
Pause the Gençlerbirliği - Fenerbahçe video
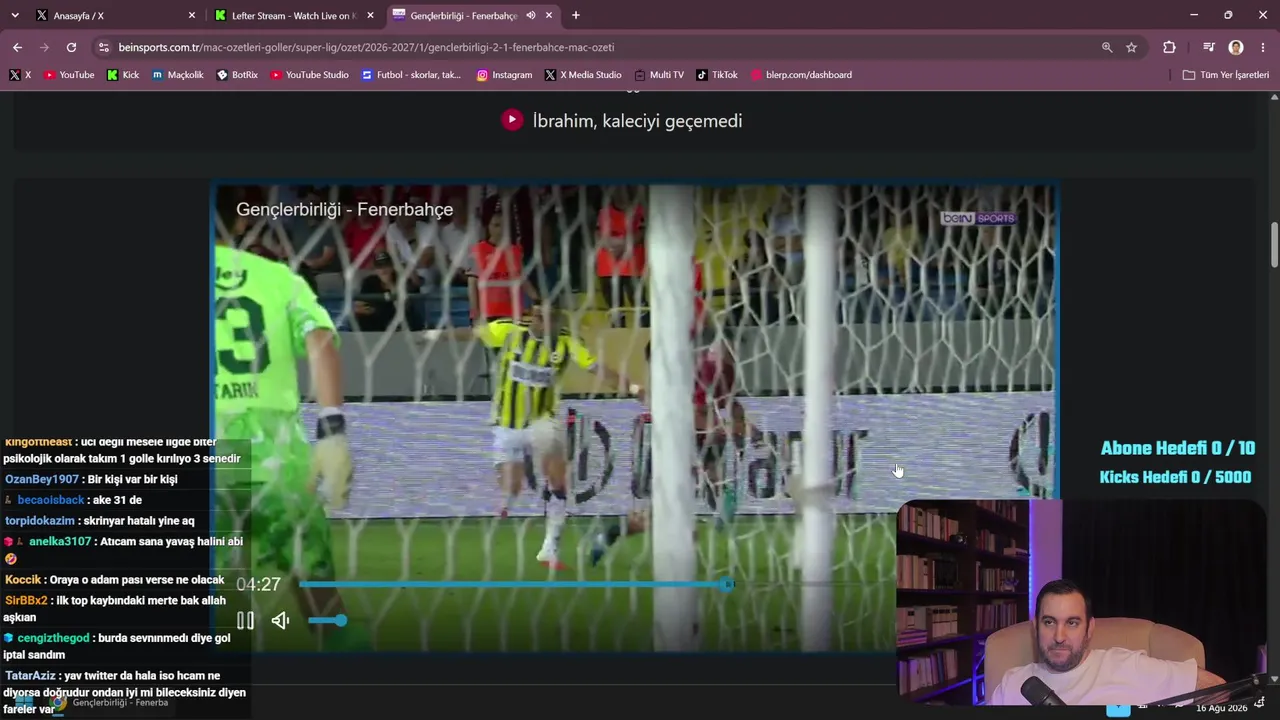click(x=245, y=620)
